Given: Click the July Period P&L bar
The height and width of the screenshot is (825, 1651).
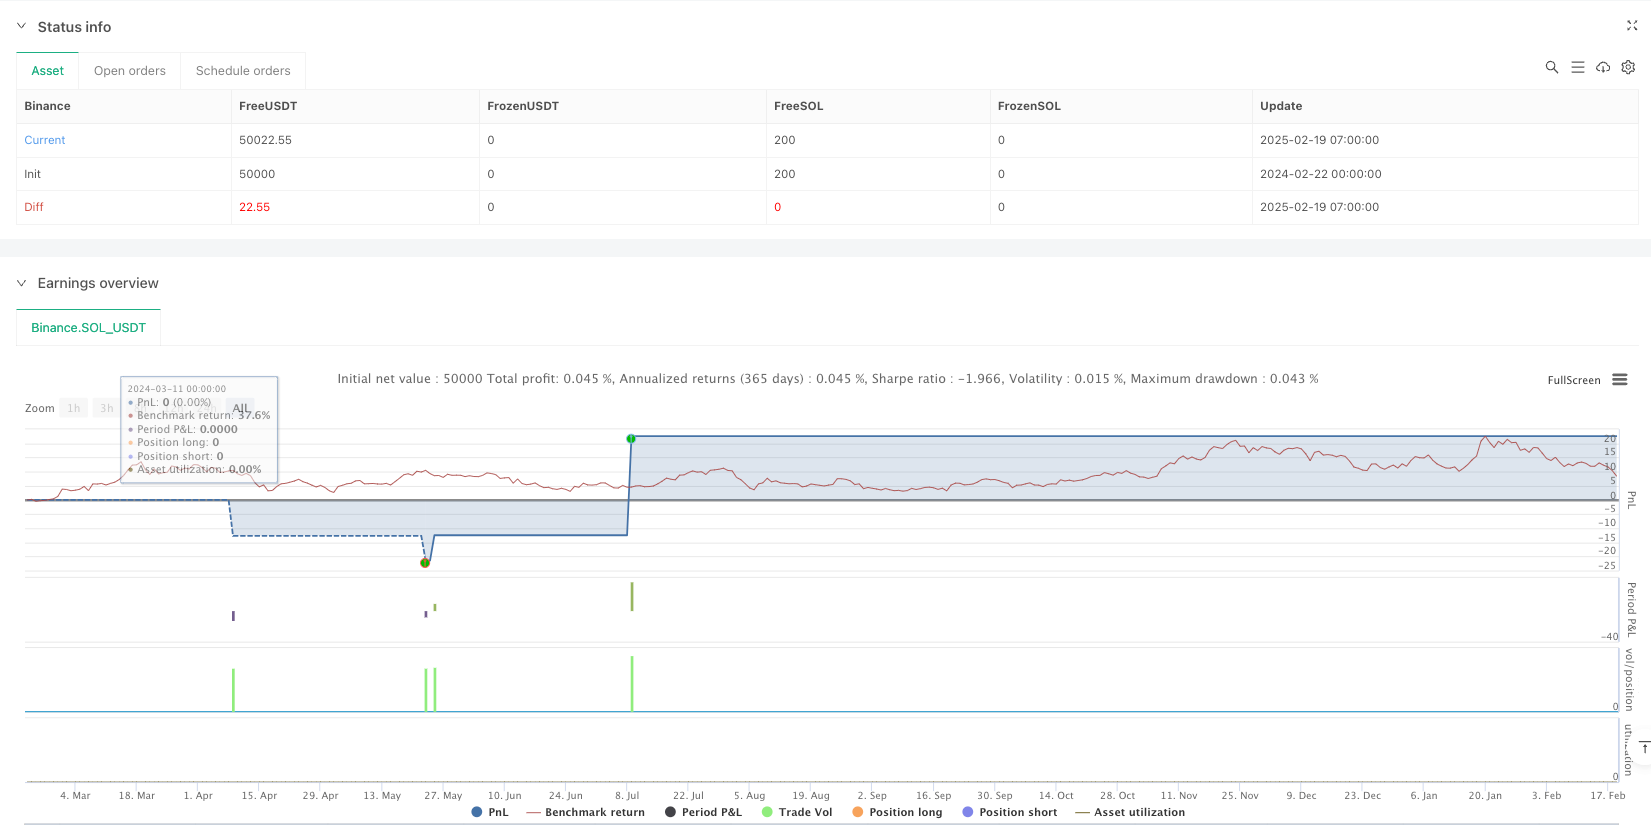Looking at the screenshot, I should click(632, 596).
